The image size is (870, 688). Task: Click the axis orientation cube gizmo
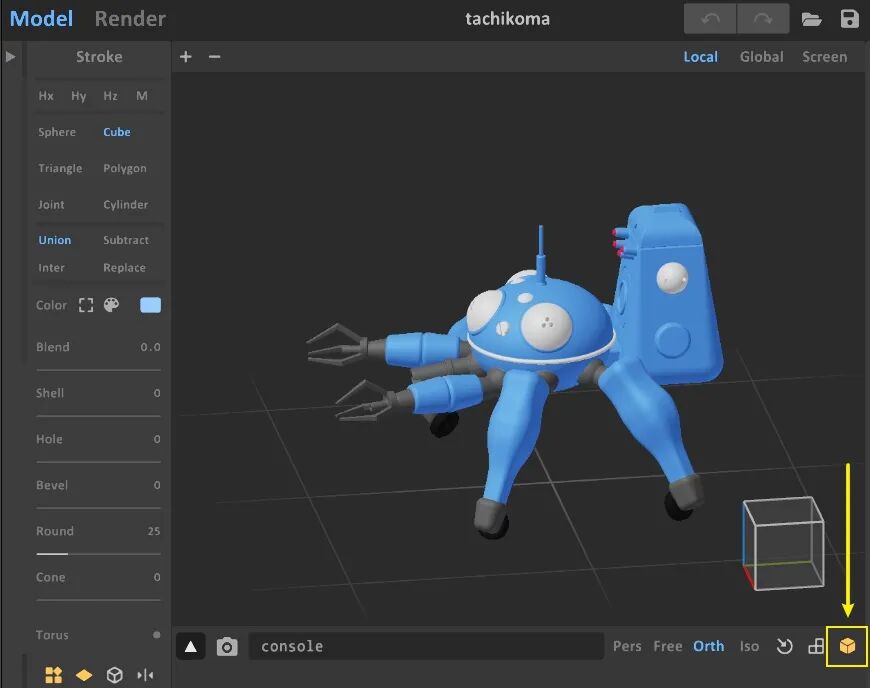pyautogui.click(x=783, y=543)
